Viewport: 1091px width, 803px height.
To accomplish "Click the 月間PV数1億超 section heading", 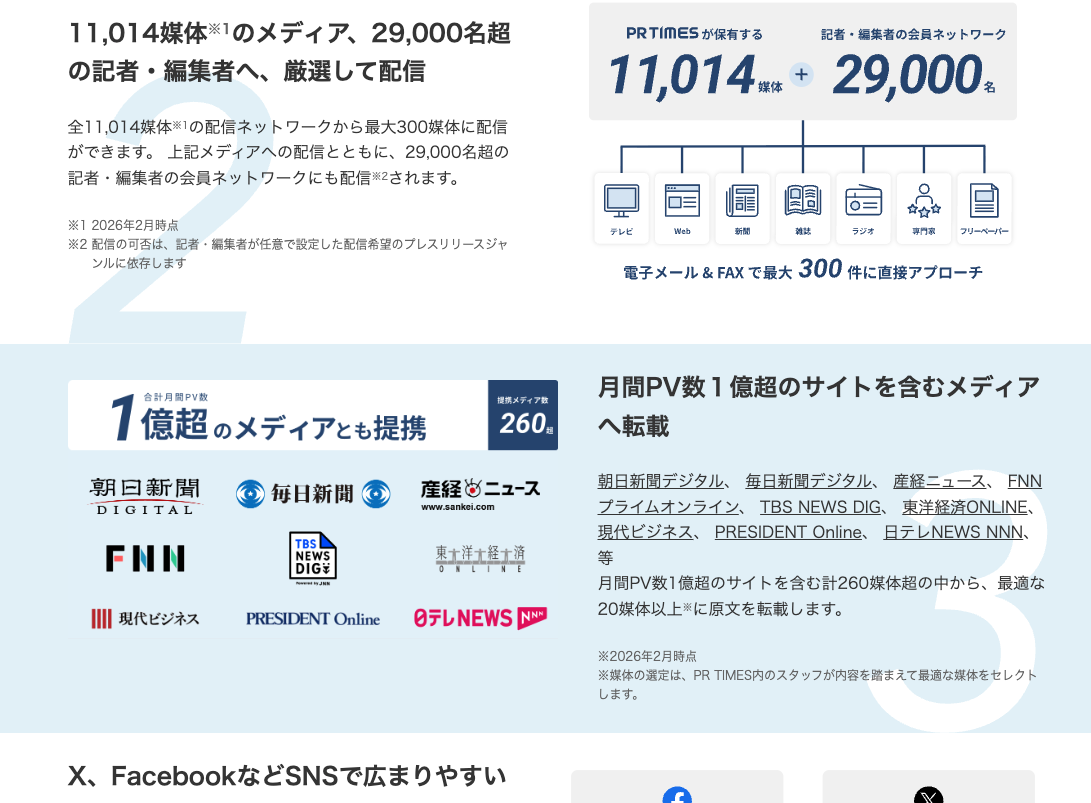I will click(820, 406).
